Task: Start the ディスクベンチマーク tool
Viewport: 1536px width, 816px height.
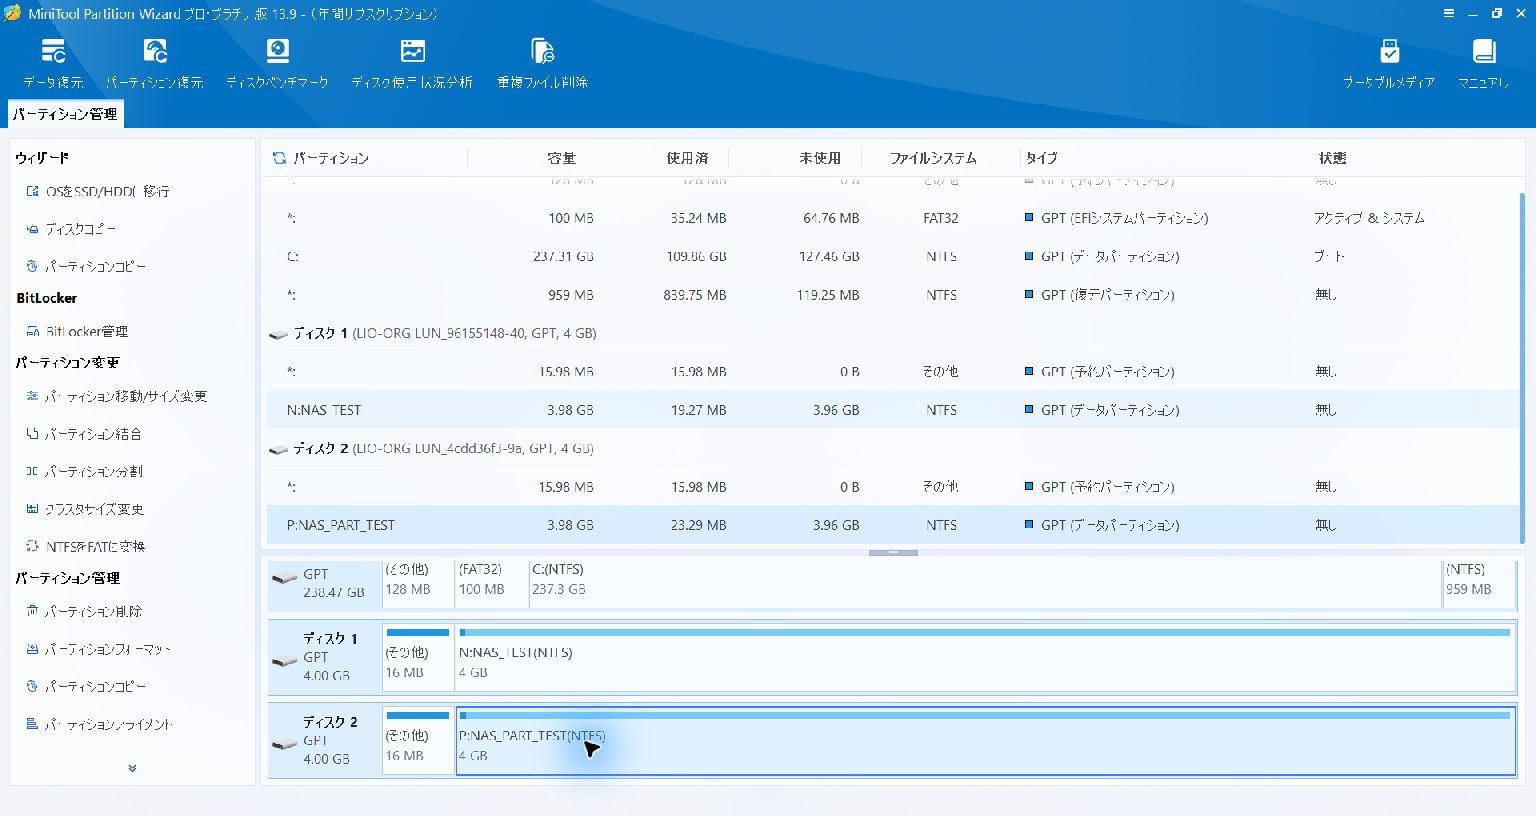Action: 277,64
